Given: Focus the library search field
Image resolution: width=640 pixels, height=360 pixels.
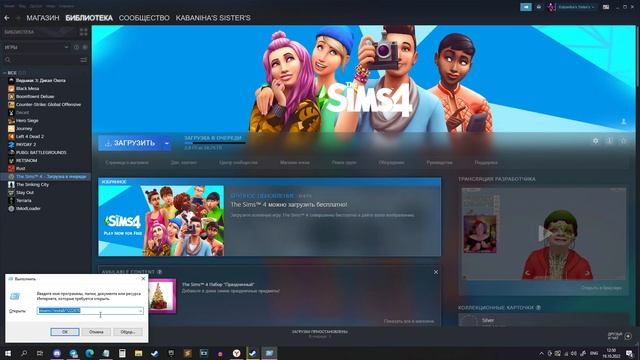Looking at the screenshot, I should pos(41,60).
